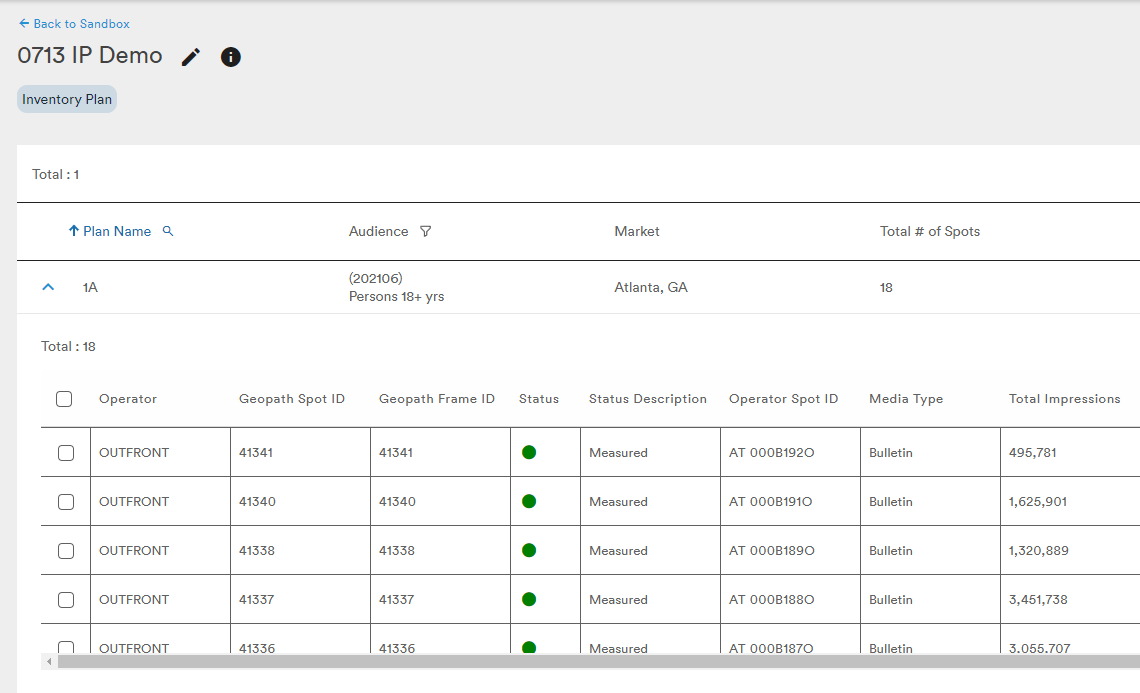The height and width of the screenshot is (693, 1140).
Task: Open the info icon next to 0713 IP Demo
Action: 230,57
